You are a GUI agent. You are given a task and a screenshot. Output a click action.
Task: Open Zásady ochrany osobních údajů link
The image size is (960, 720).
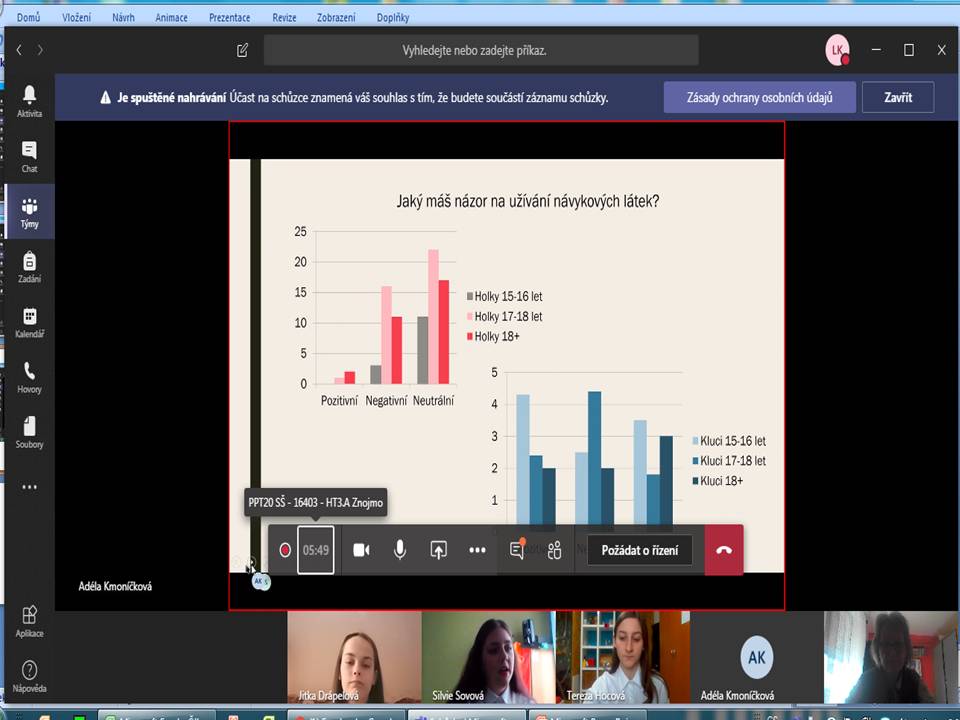pos(760,98)
